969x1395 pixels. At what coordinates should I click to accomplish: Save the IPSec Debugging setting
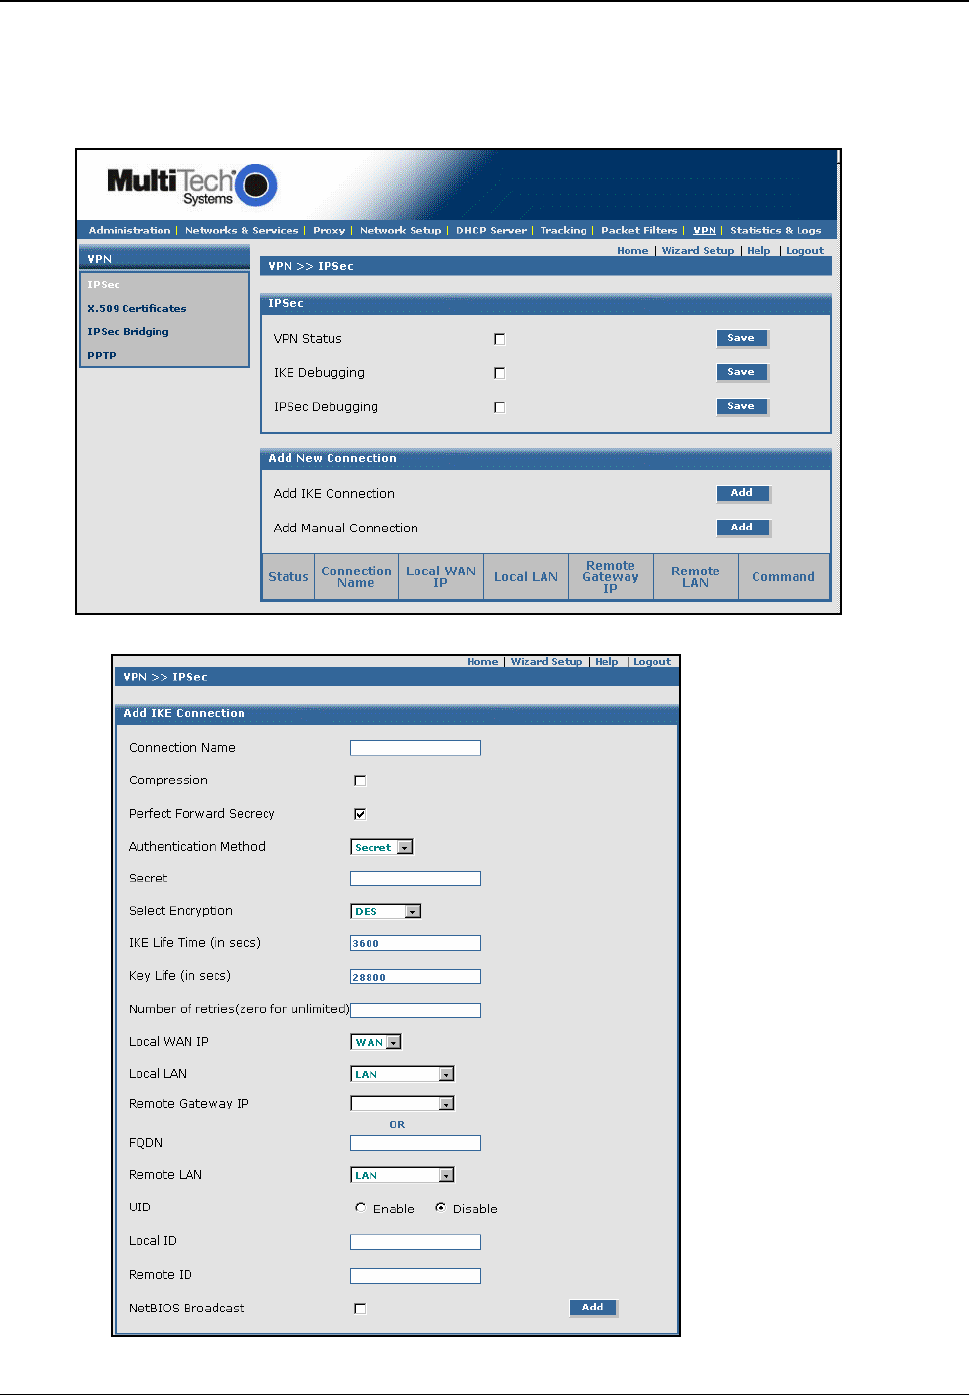[x=741, y=406]
